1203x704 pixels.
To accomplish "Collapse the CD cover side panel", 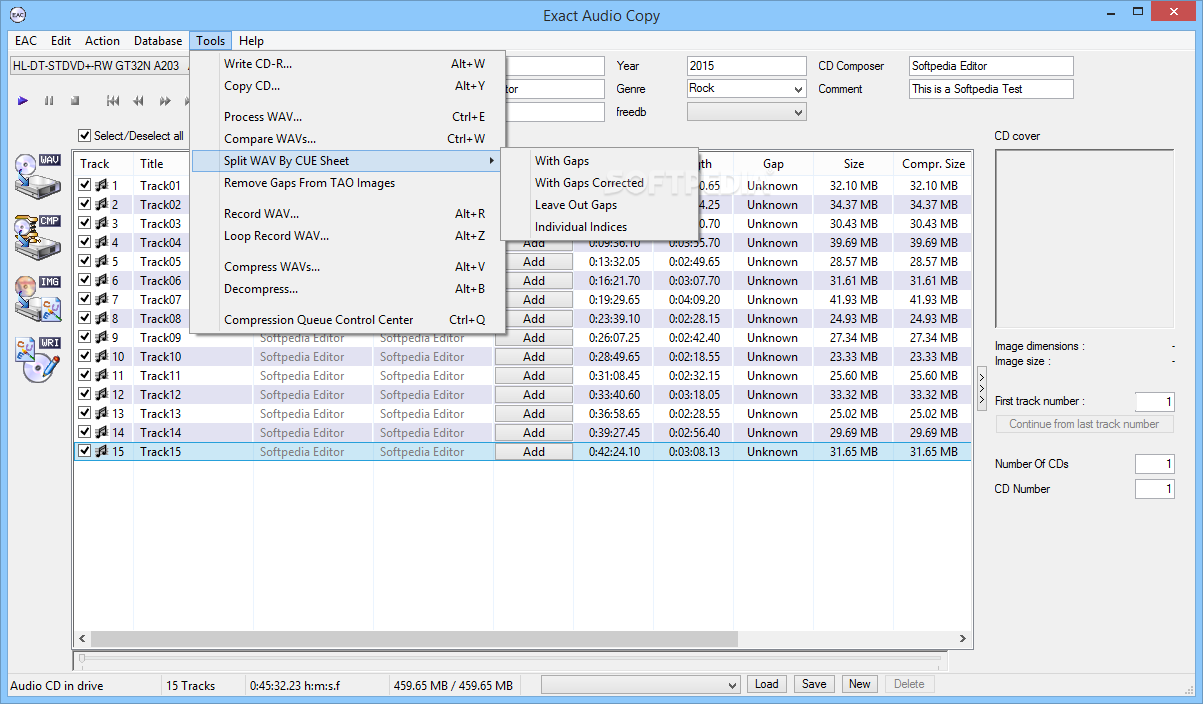I will pyautogui.click(x=982, y=388).
